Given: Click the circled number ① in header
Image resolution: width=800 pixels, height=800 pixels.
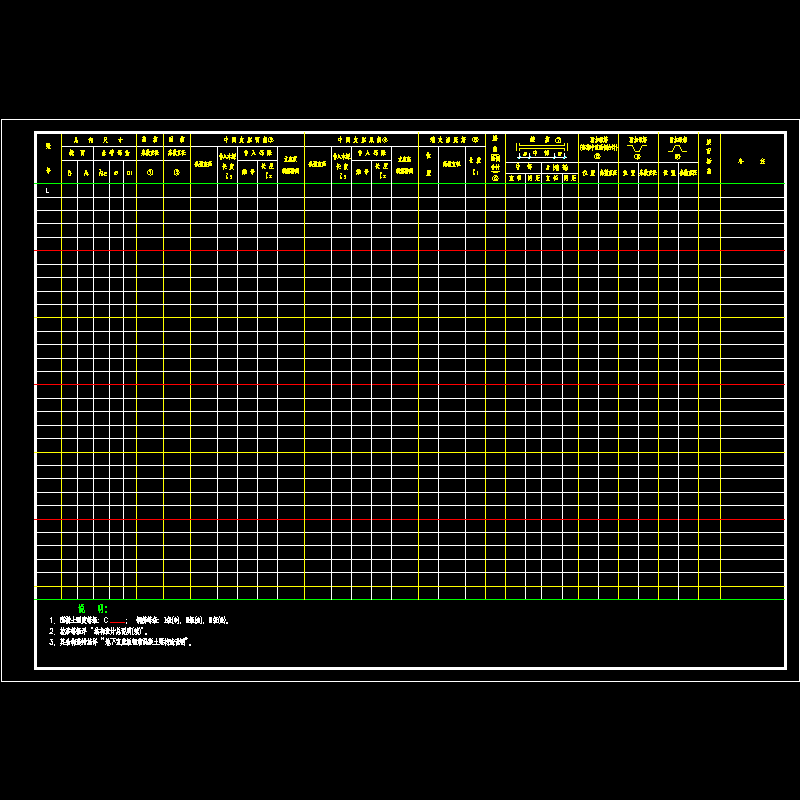Looking at the screenshot, I should coord(150,172).
